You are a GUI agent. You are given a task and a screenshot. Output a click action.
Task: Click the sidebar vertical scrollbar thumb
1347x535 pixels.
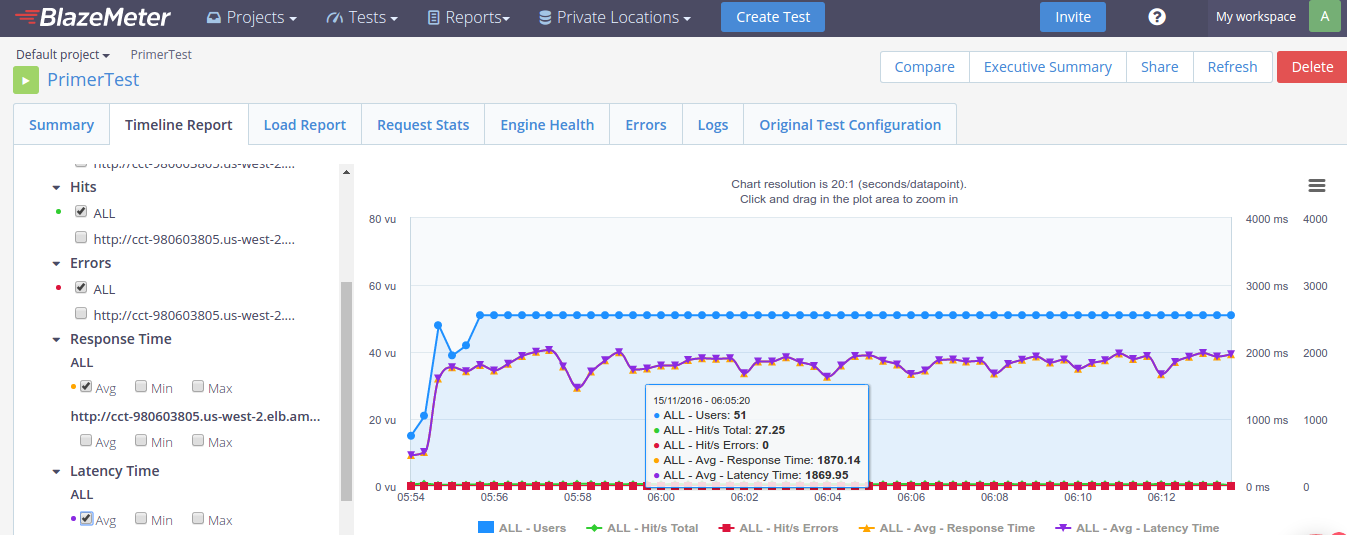pos(346,390)
